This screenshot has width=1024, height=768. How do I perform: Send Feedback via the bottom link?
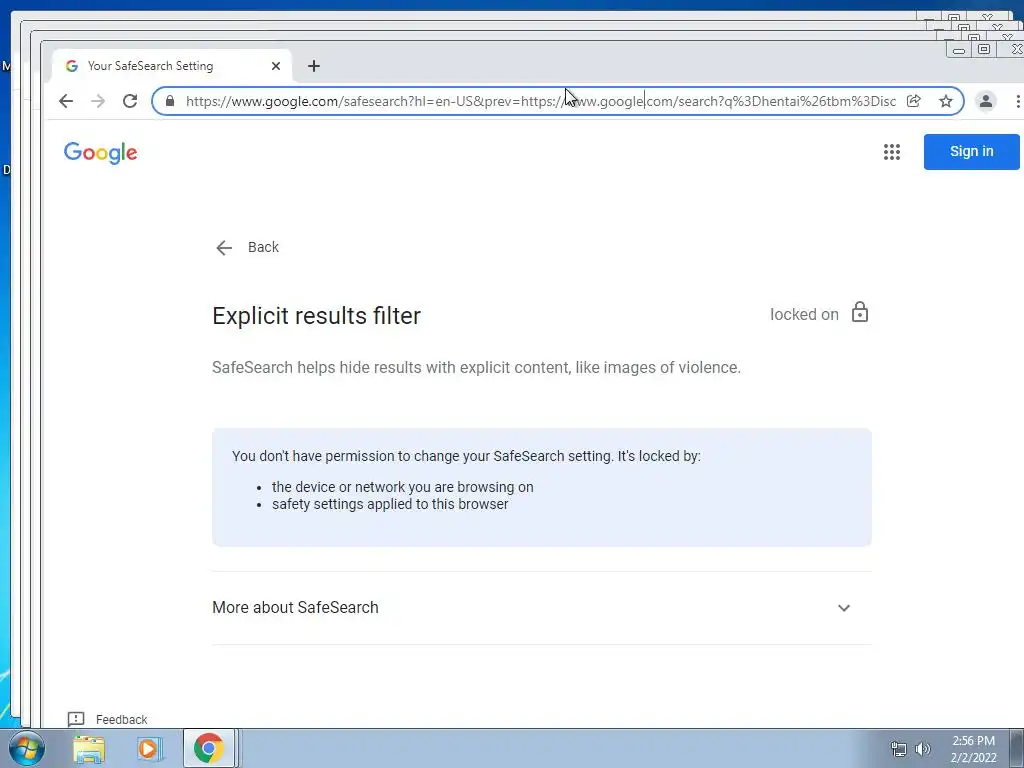(121, 720)
